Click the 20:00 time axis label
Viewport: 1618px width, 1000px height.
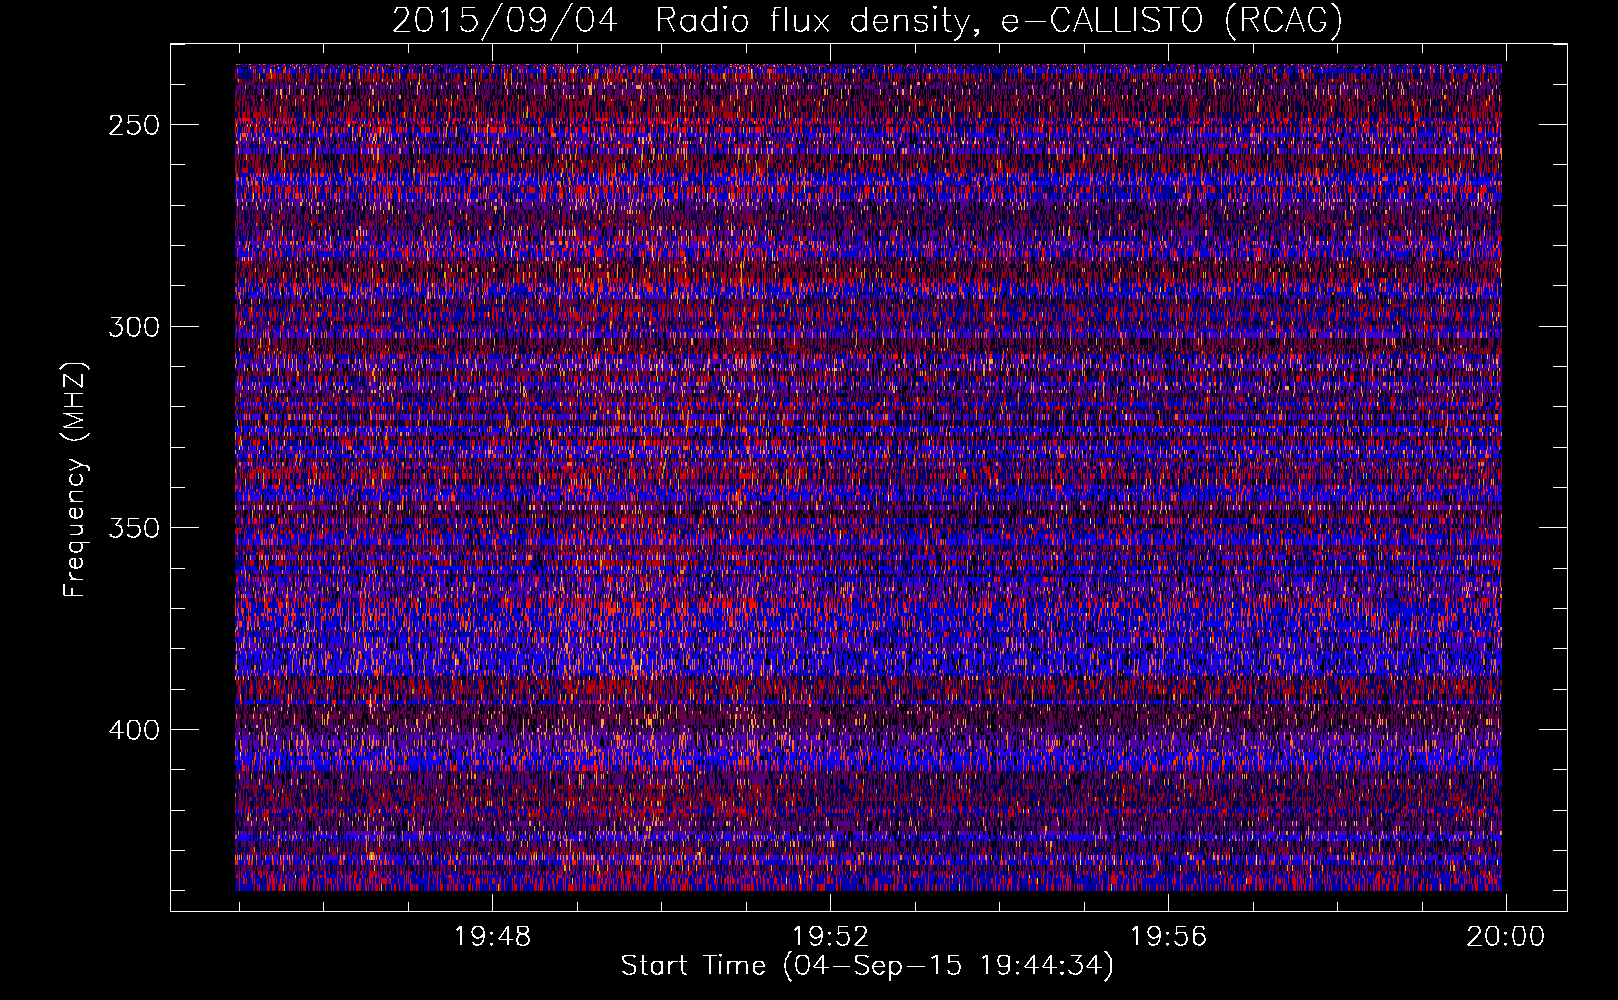pyautogui.click(x=1506, y=937)
